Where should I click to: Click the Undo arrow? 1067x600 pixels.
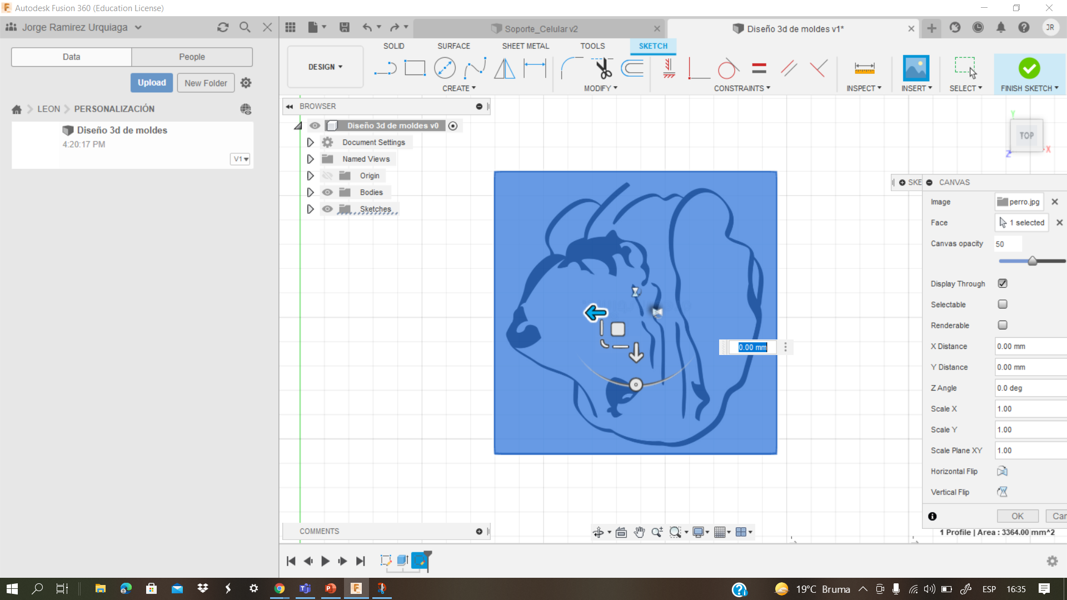coord(367,27)
